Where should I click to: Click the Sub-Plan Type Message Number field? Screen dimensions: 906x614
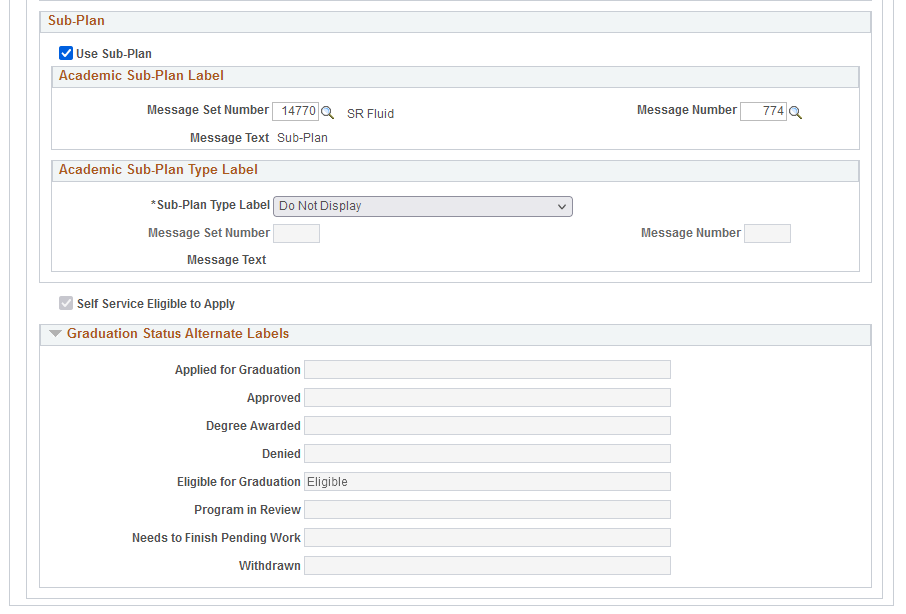[767, 233]
